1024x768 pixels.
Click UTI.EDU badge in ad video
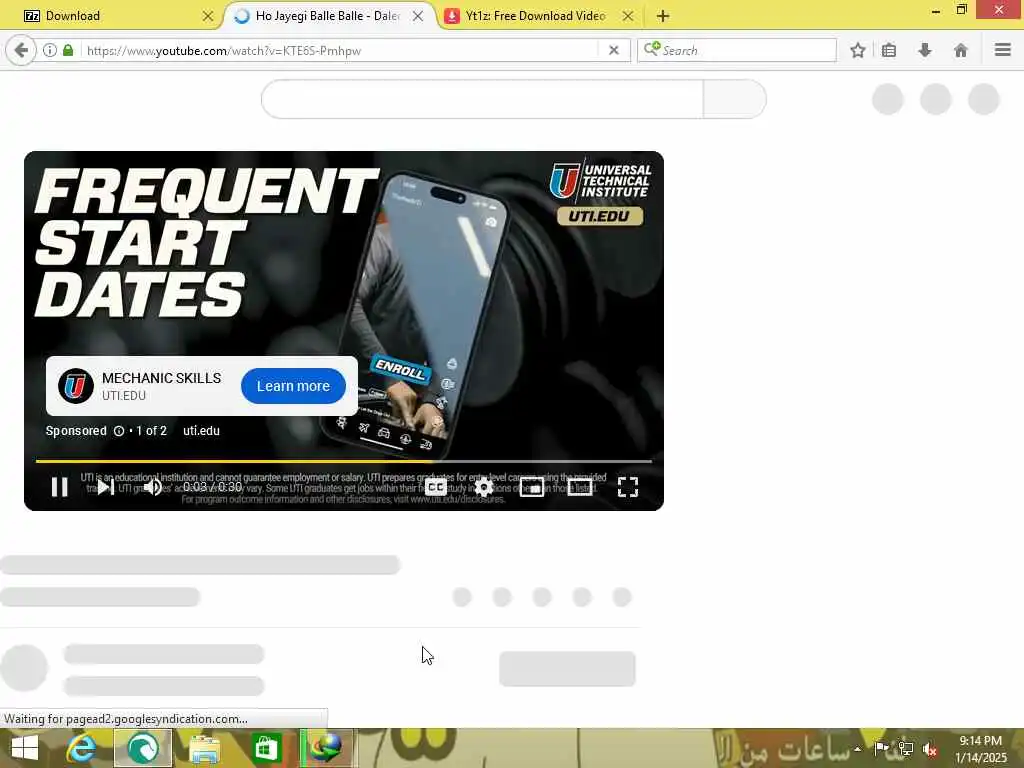[x=600, y=216]
